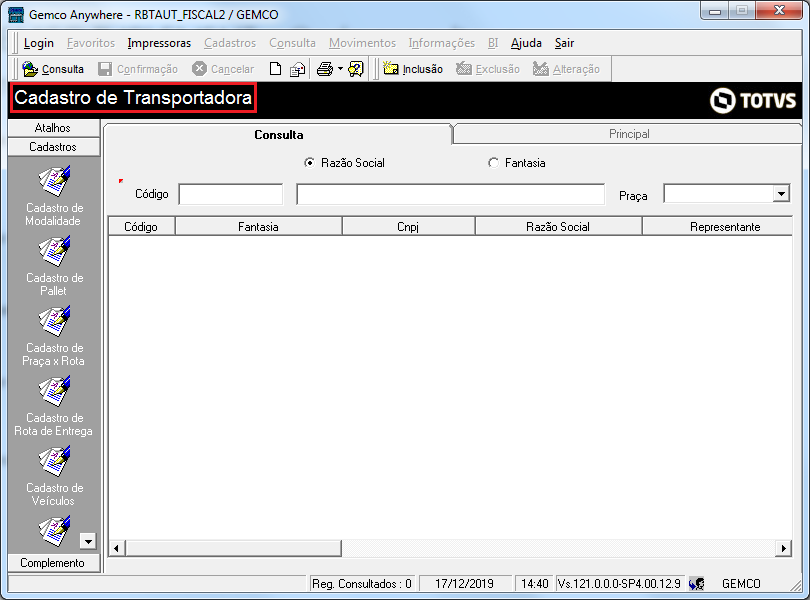
Task: Click the version Vs.121.0.0.0-SP4.00.12.9 text
Action: tap(619, 584)
